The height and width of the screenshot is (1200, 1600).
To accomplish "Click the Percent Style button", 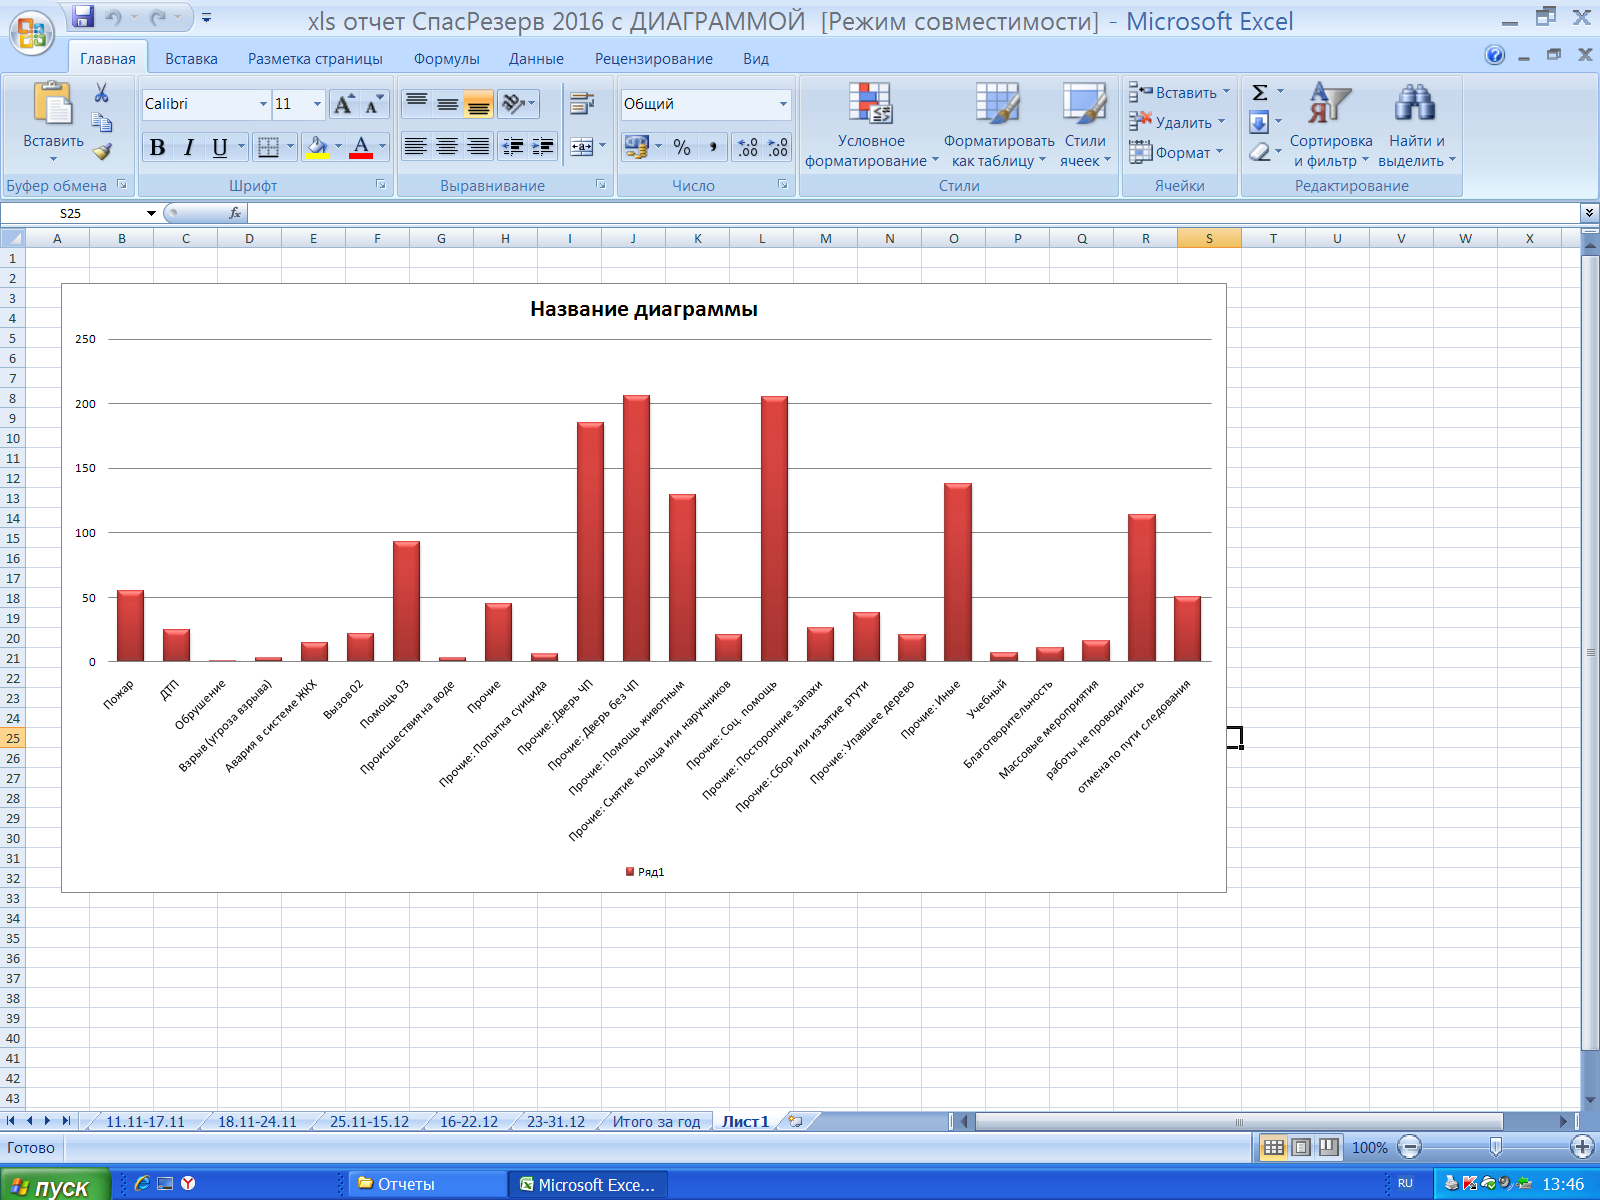I will pyautogui.click(x=682, y=147).
